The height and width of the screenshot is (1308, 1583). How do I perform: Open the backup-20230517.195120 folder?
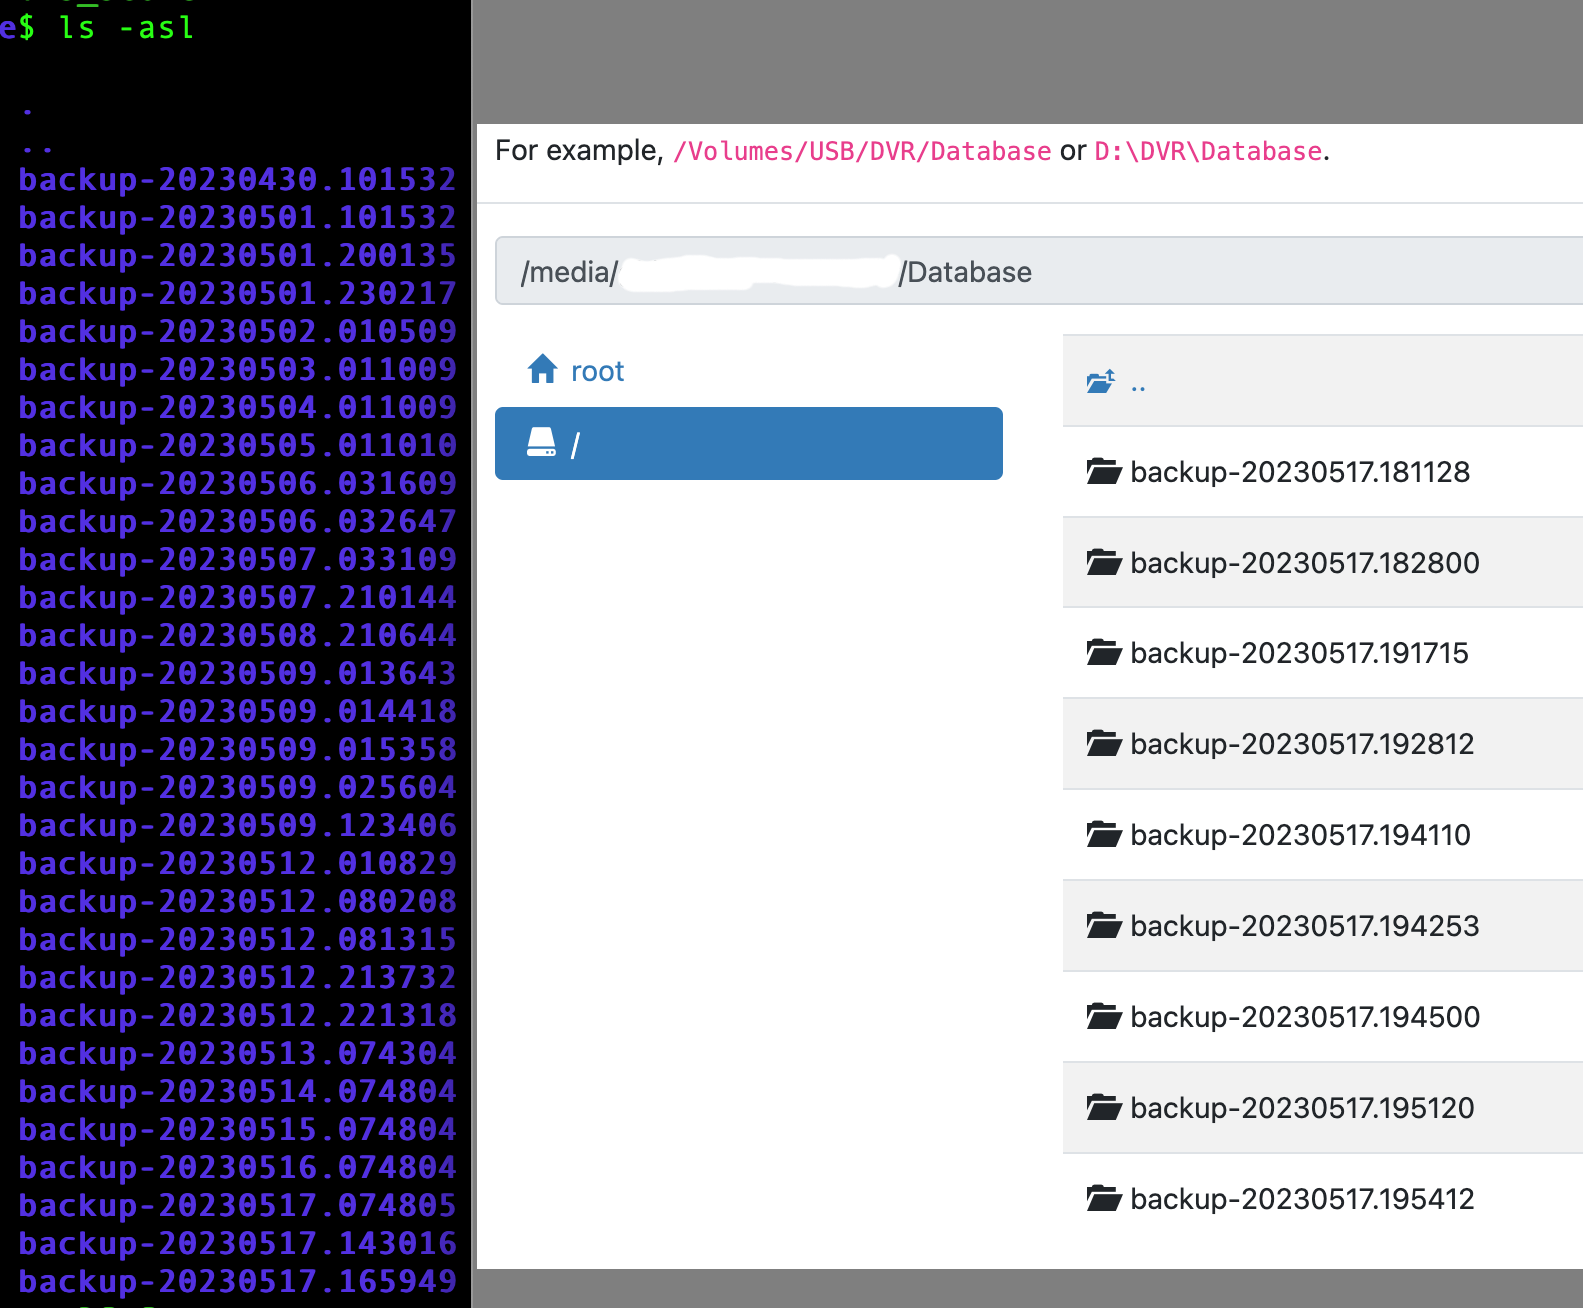pos(1302,1108)
